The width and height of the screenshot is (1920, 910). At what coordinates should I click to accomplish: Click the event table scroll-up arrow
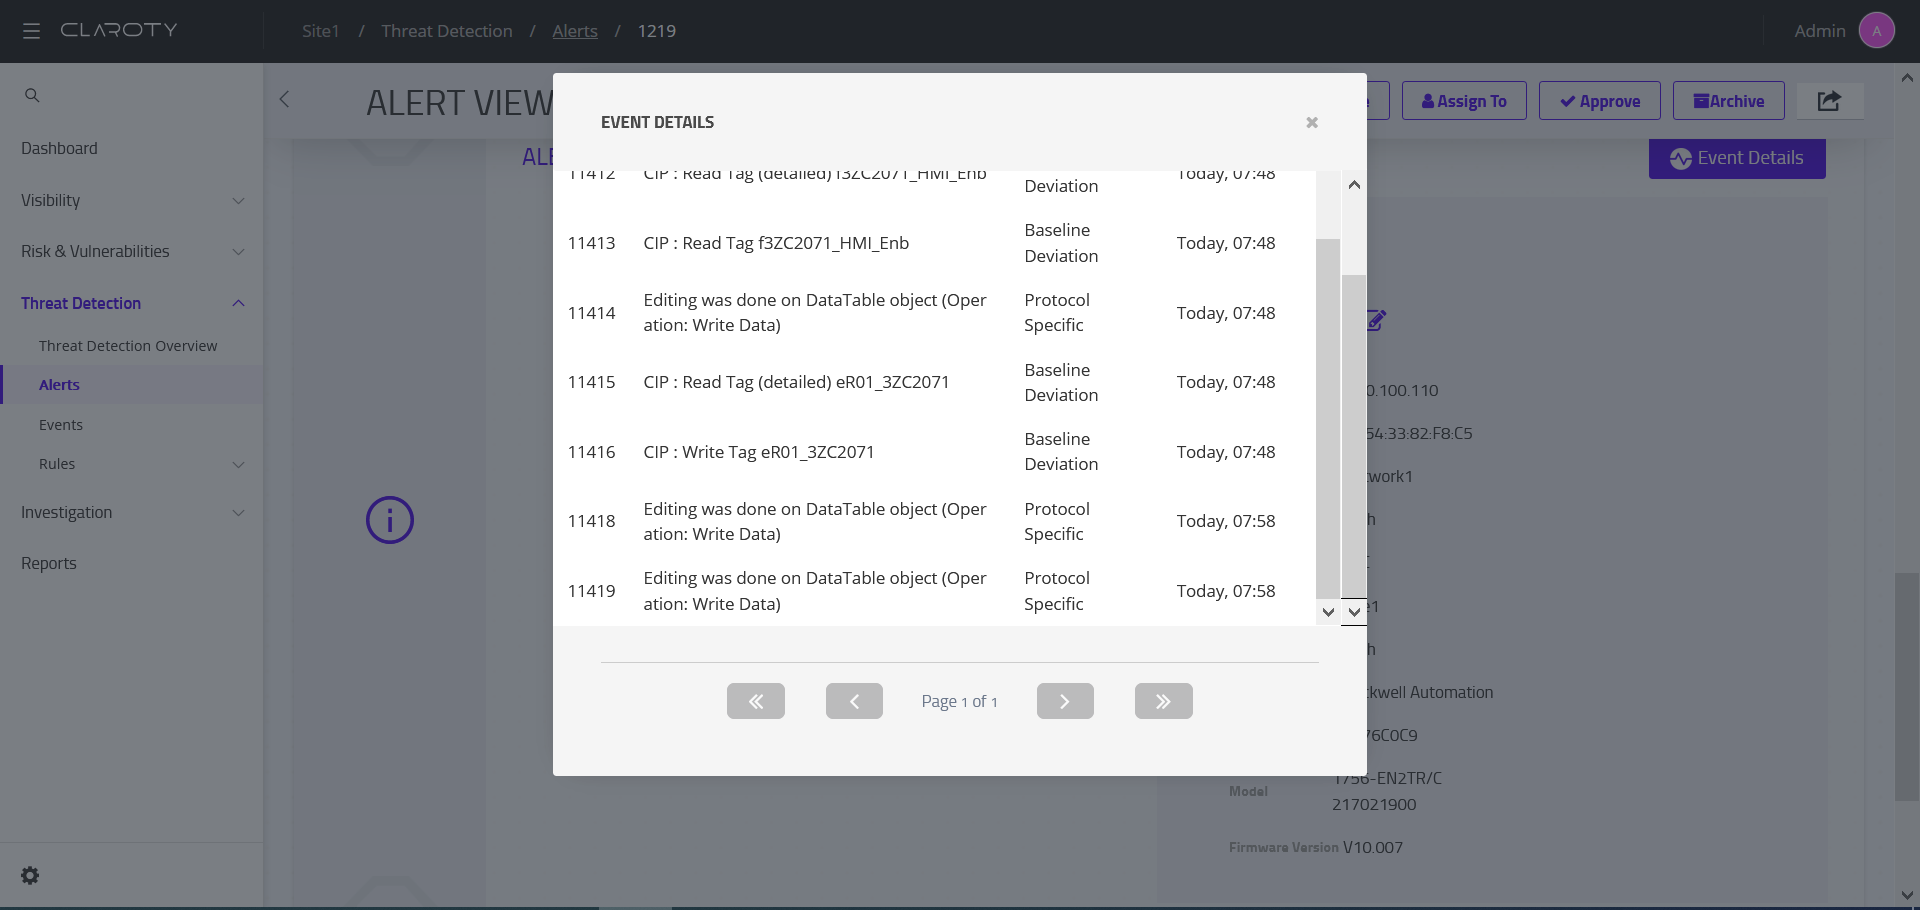1354,185
